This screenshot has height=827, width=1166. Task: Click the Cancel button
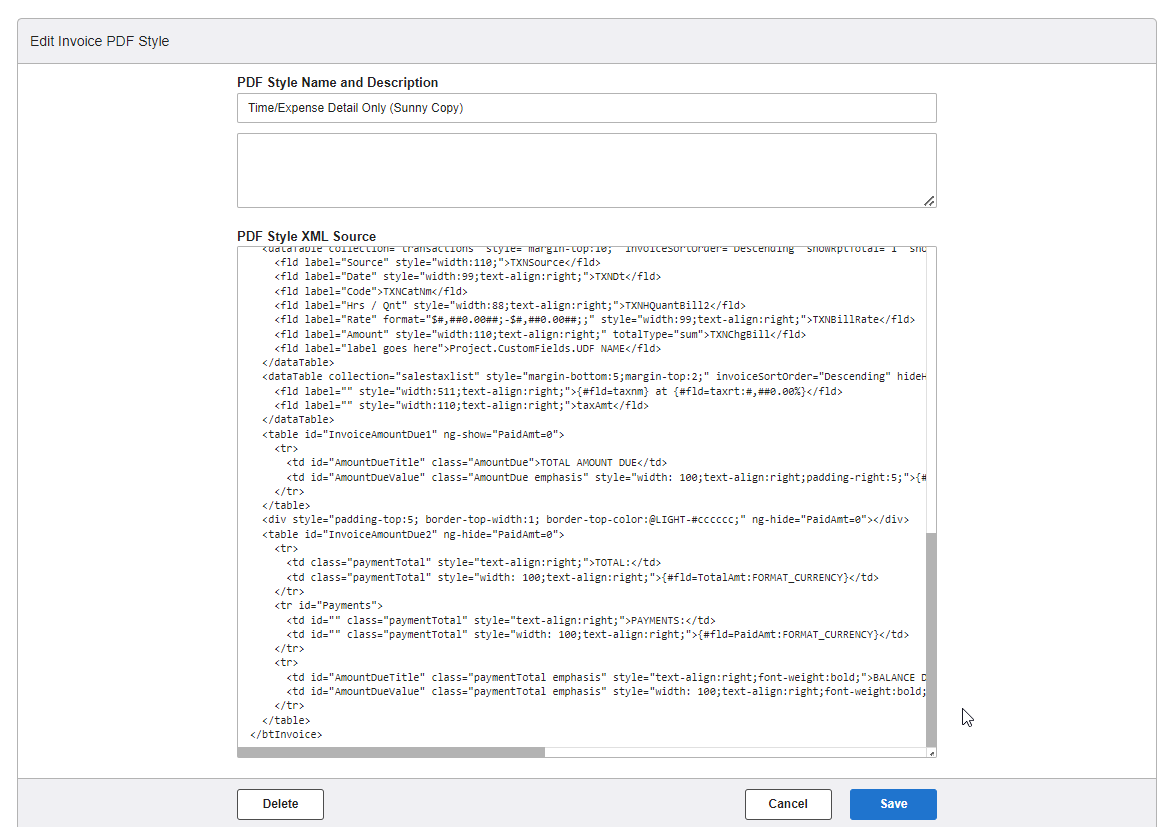787,804
